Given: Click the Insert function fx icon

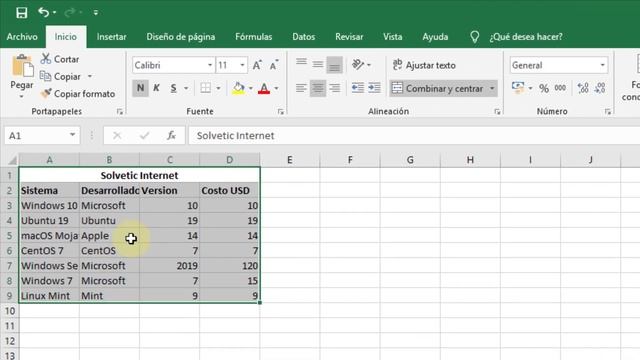Looking at the screenshot, I should tap(171, 136).
